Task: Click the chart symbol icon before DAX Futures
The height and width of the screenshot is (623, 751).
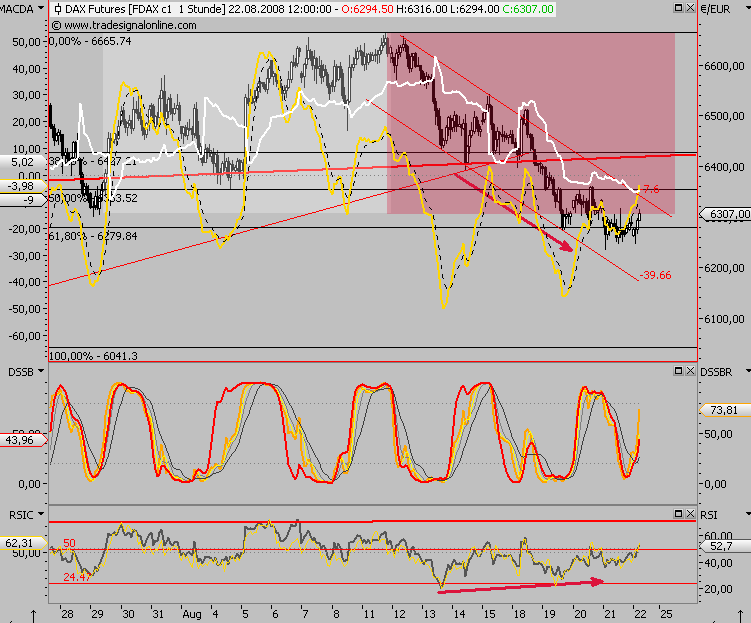Action: point(57,9)
